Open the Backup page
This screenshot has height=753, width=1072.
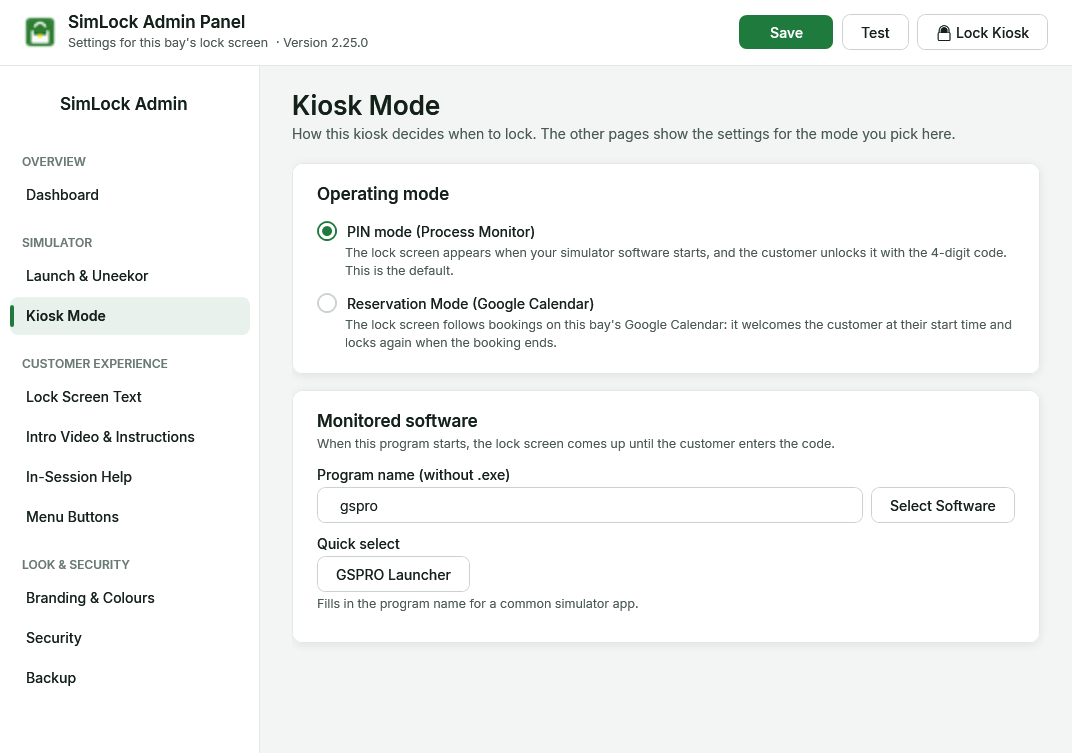coord(130,678)
